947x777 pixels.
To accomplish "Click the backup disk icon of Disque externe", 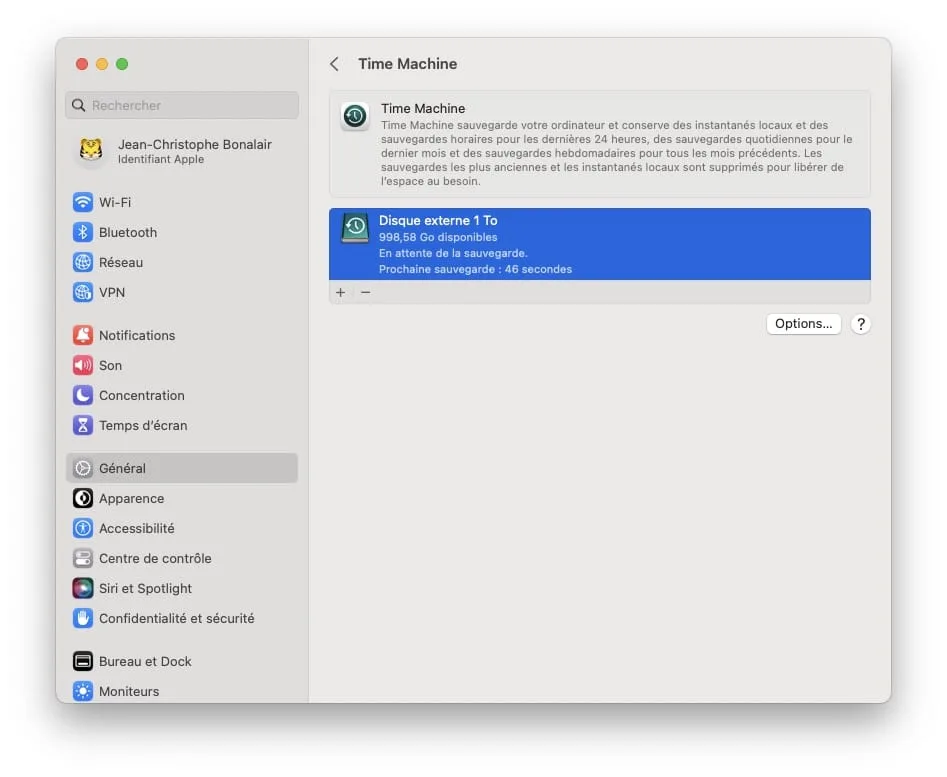I will point(355,228).
